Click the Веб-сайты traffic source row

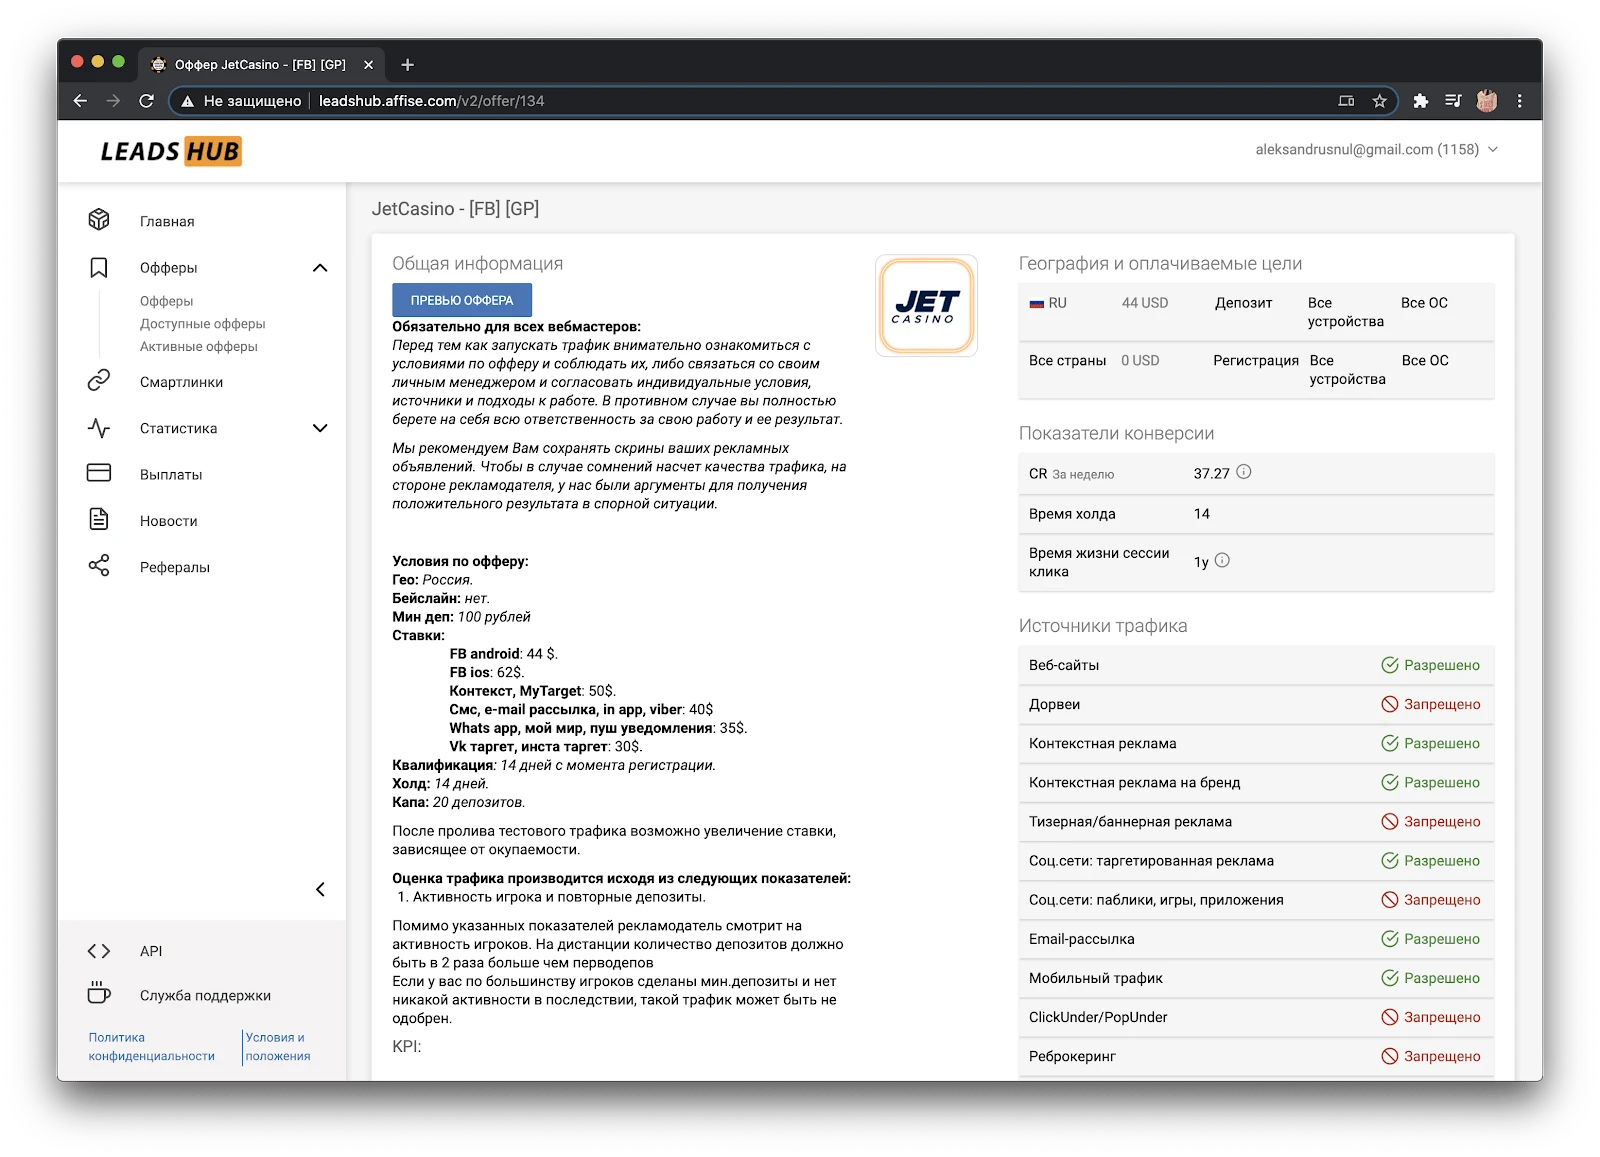click(1256, 665)
